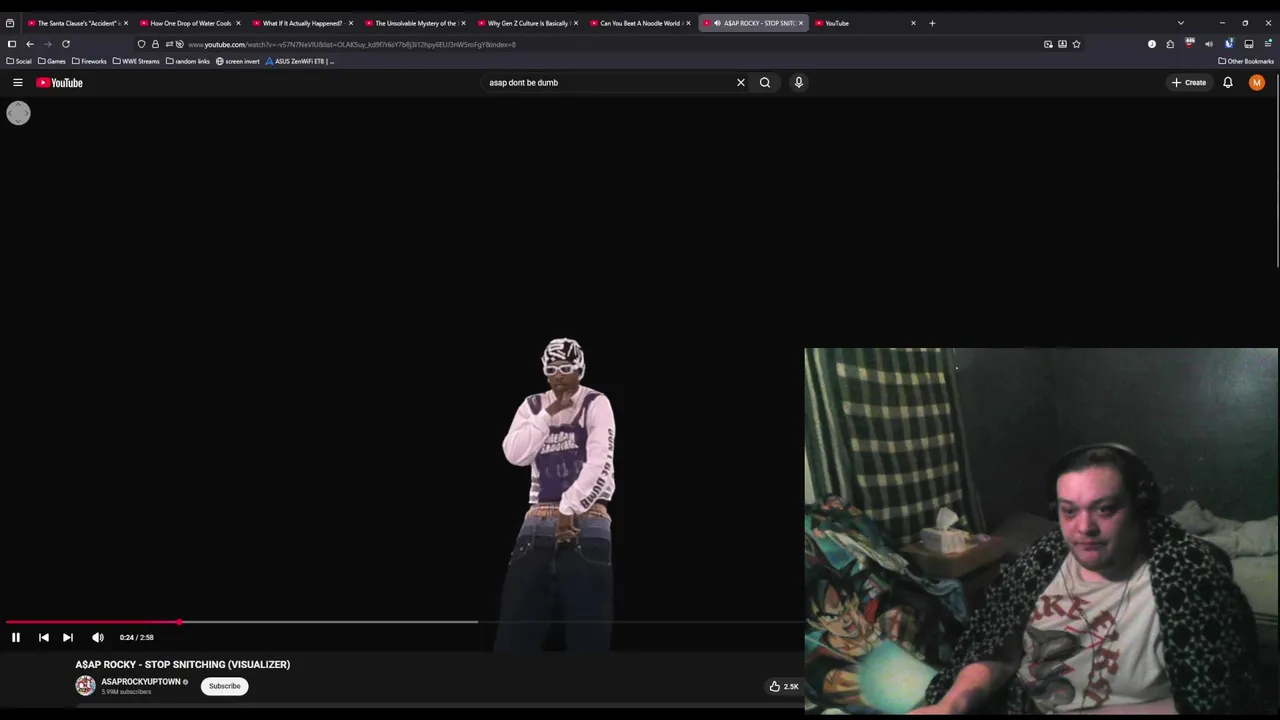This screenshot has height=720, width=1280.
Task: Open new tab with plus button
Action: pyautogui.click(x=932, y=23)
